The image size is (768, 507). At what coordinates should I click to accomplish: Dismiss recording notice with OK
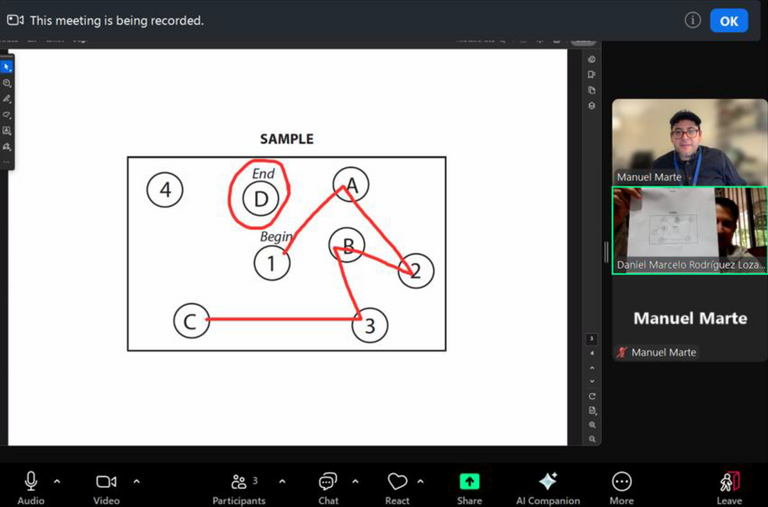click(x=729, y=21)
